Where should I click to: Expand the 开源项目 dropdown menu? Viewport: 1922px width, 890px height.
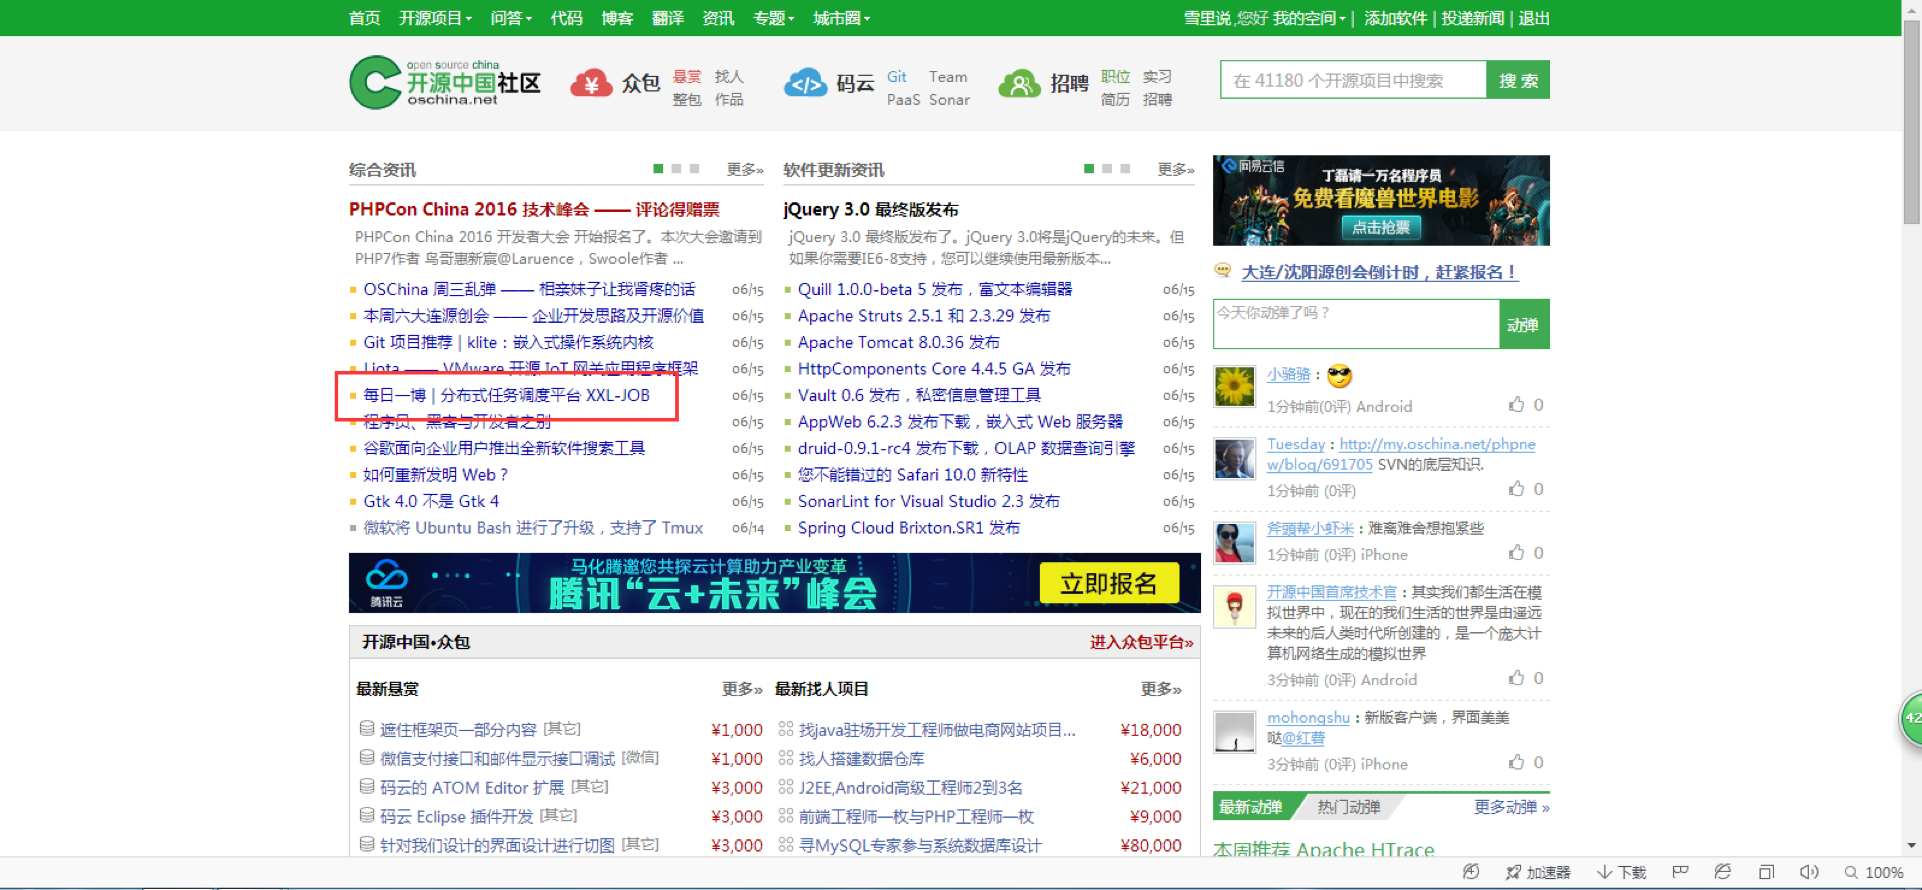tap(435, 18)
